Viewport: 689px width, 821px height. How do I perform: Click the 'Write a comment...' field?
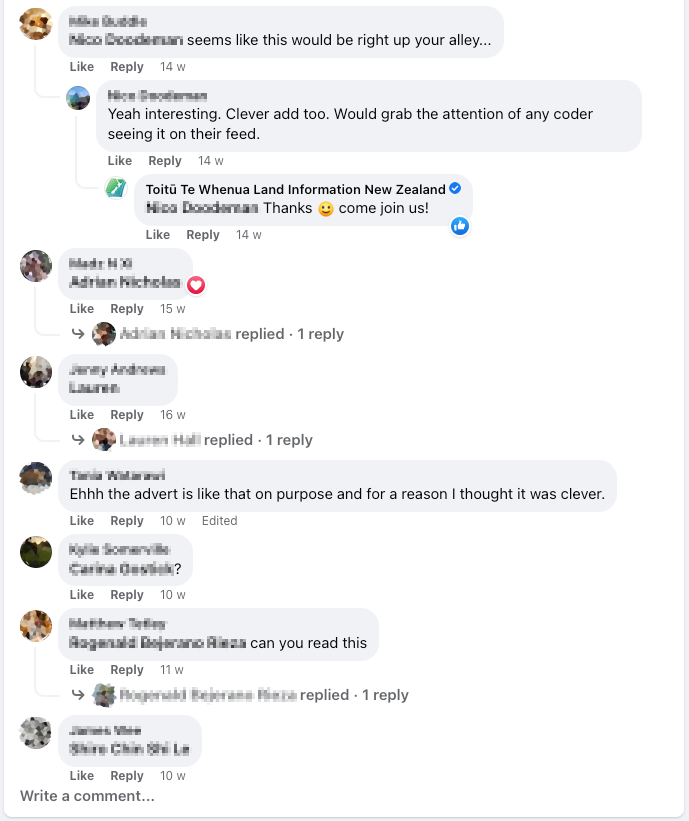[87, 796]
